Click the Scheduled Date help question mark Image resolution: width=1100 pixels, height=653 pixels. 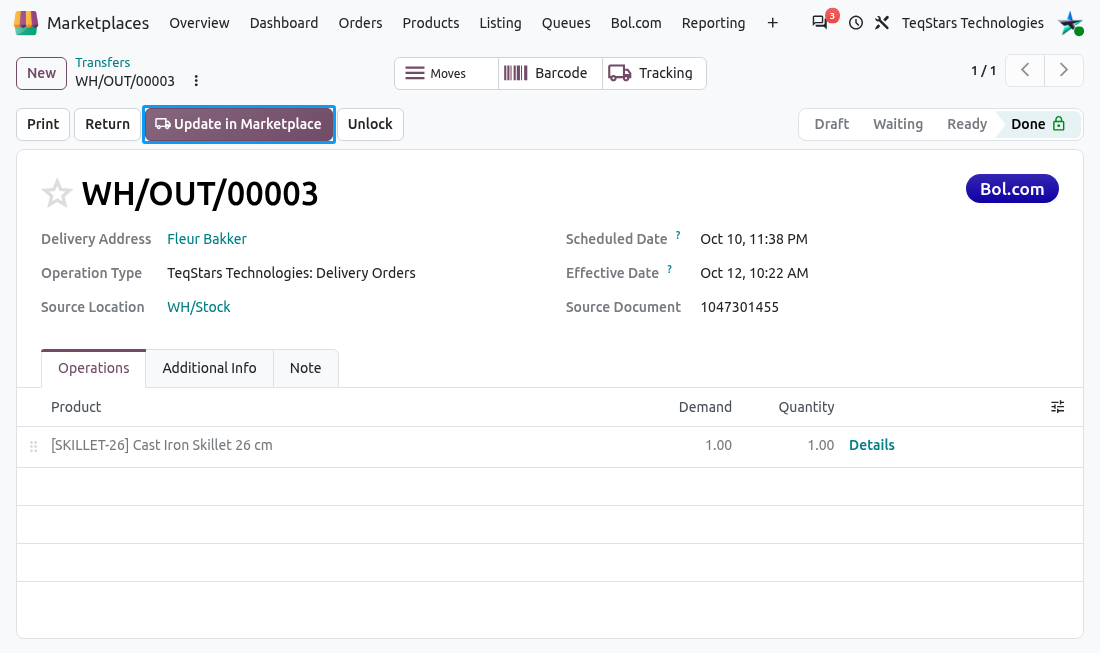click(678, 235)
